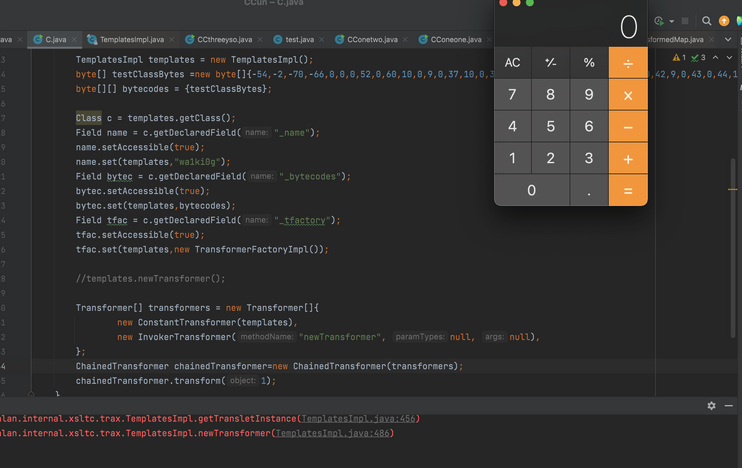
Task: Click the editor vertical scrollbar thumb
Action: [733, 247]
